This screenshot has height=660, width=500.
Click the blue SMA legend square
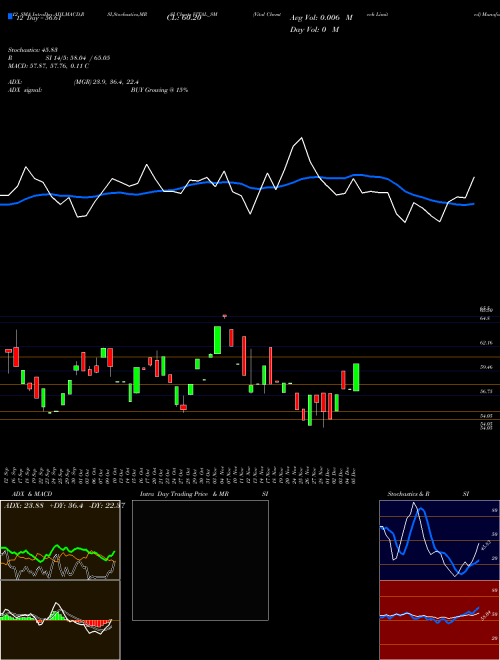coord(11,16)
